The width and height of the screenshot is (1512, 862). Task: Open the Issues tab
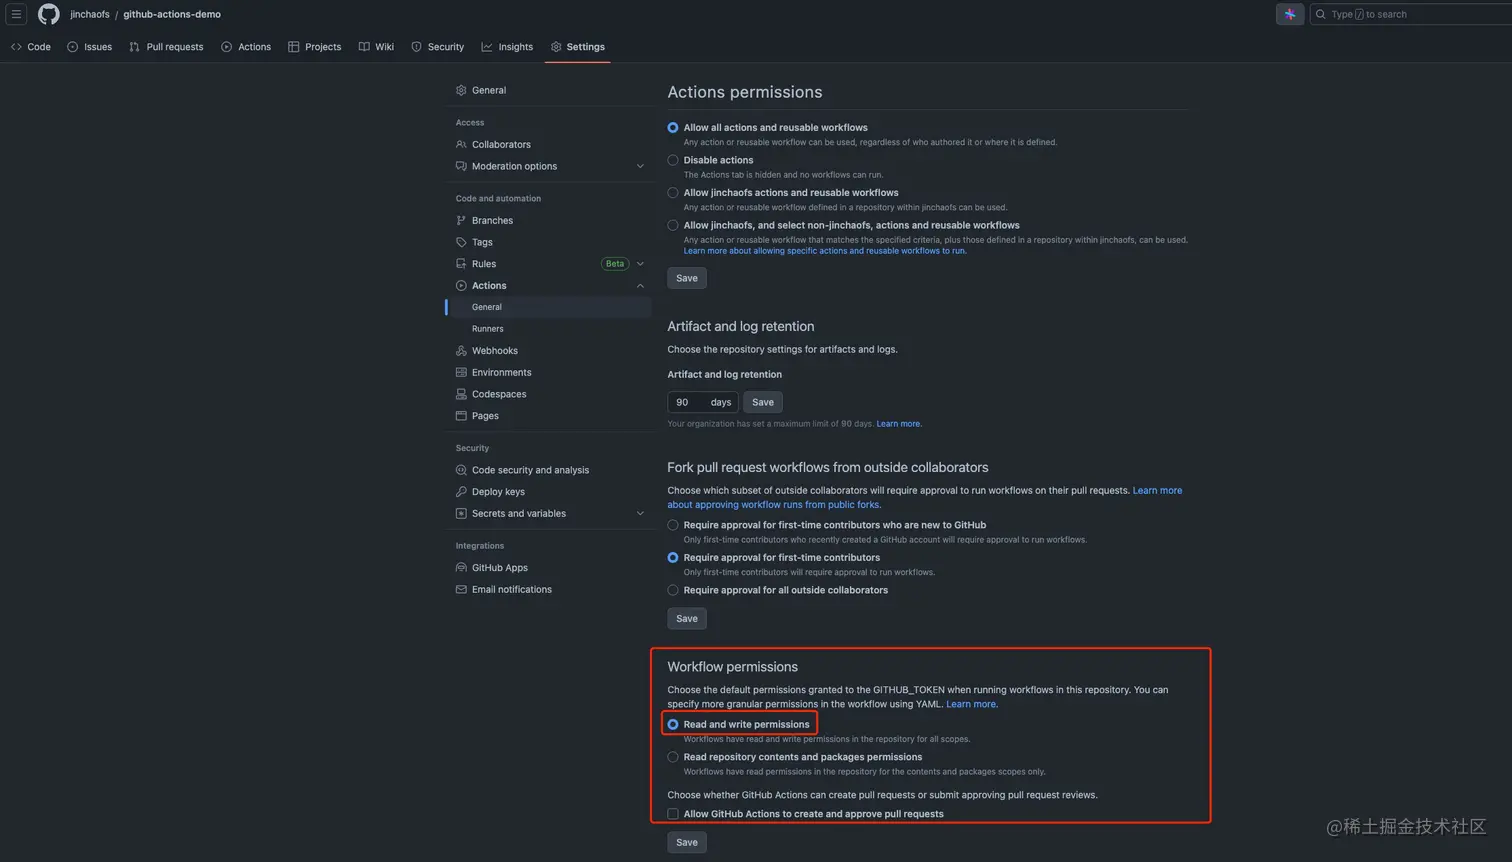(x=89, y=47)
